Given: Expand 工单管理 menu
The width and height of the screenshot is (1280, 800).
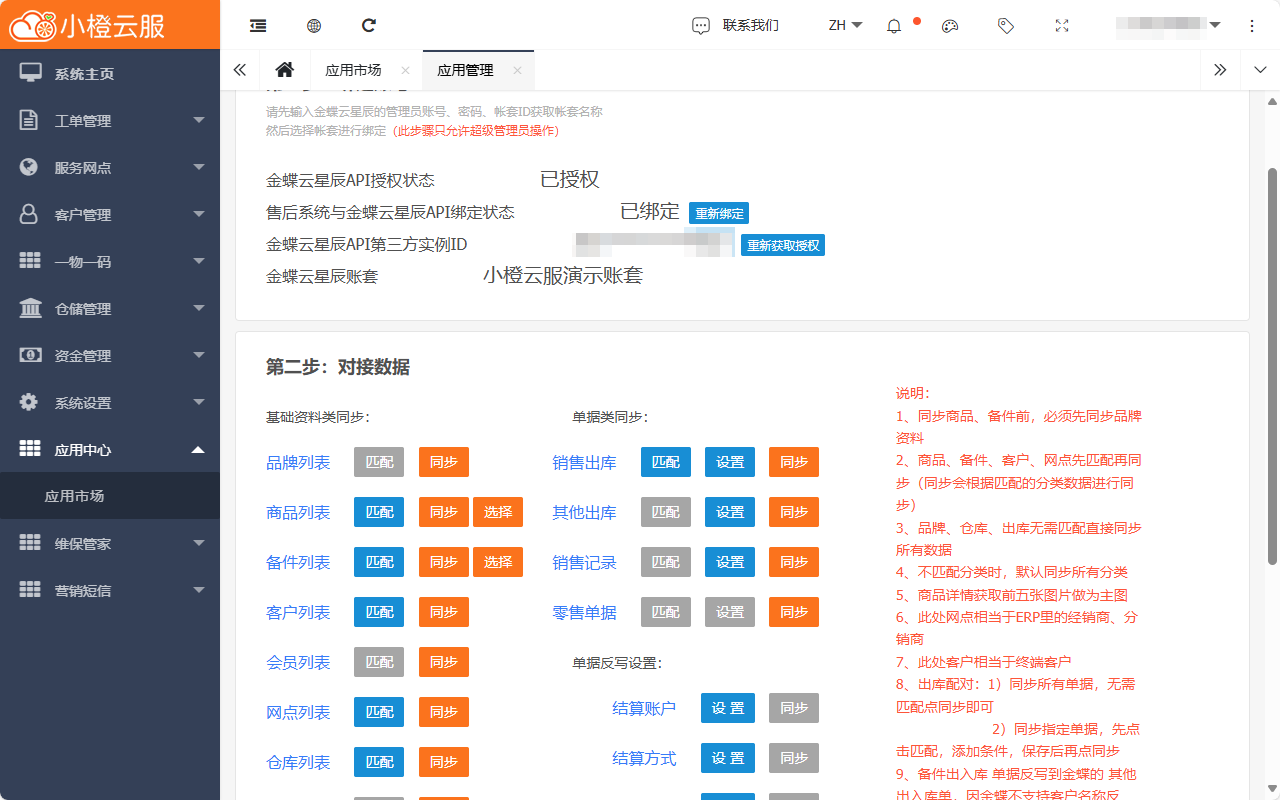Looking at the screenshot, I should tap(110, 120).
